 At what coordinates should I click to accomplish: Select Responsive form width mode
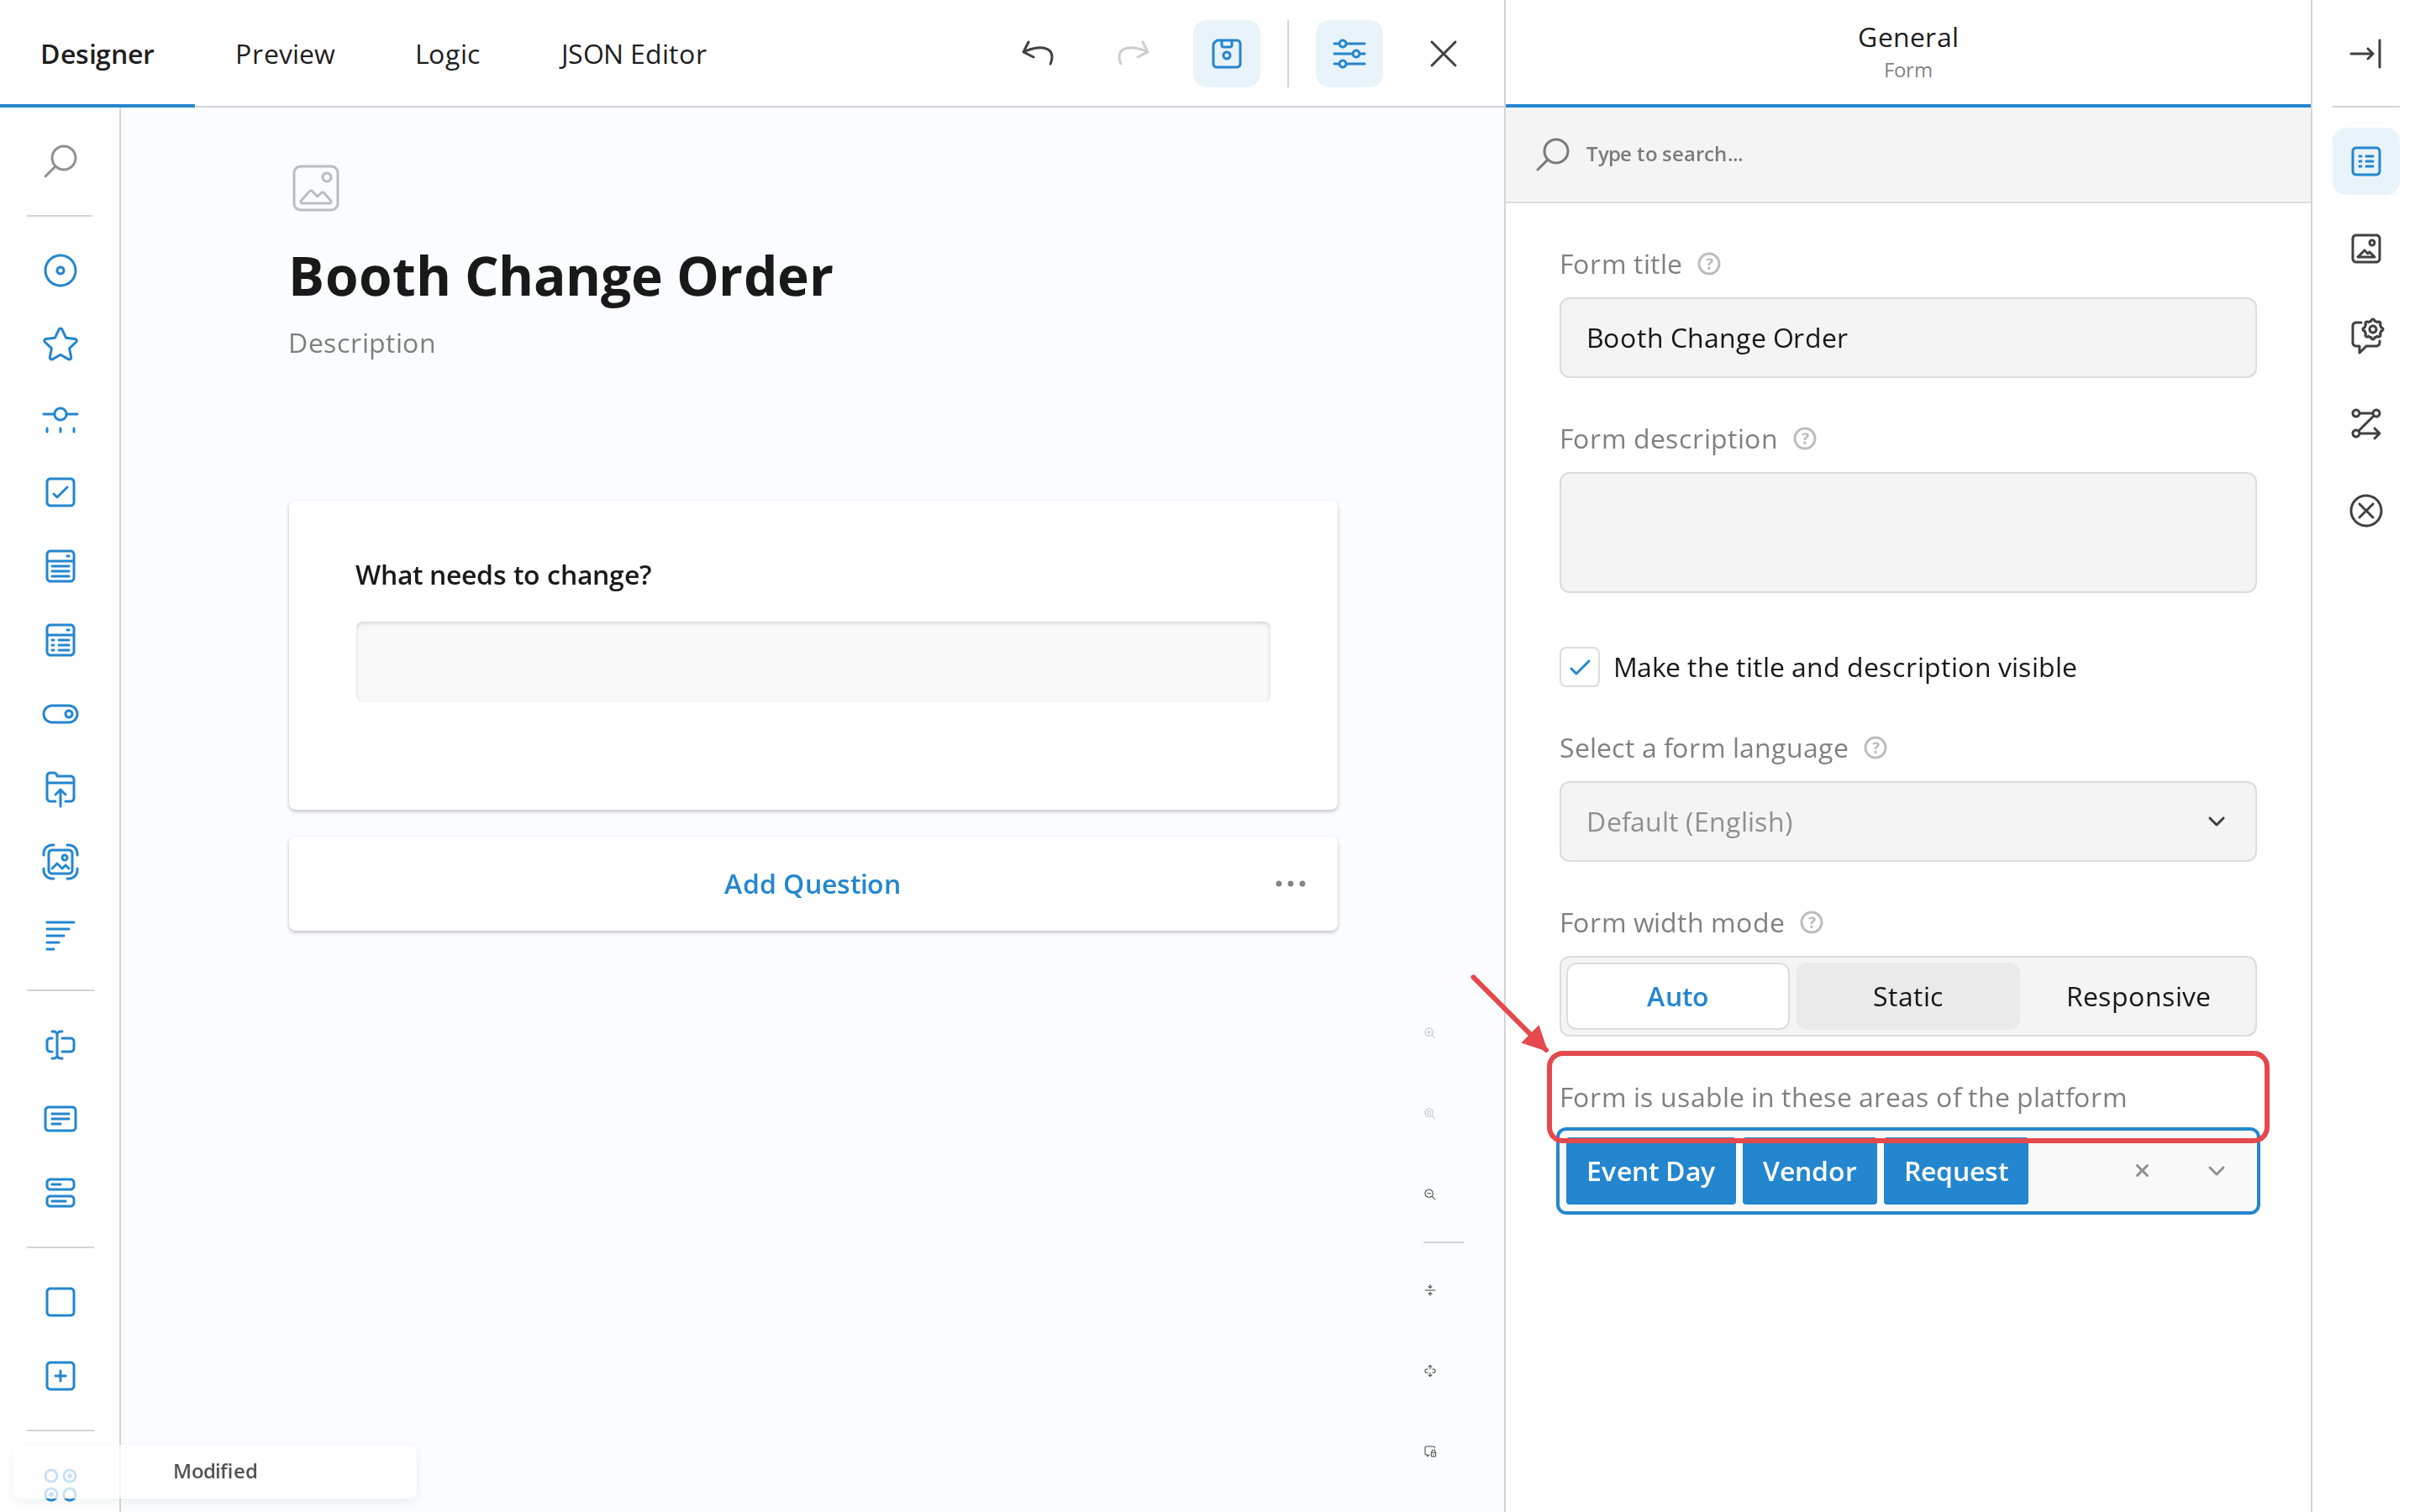coord(2137,996)
